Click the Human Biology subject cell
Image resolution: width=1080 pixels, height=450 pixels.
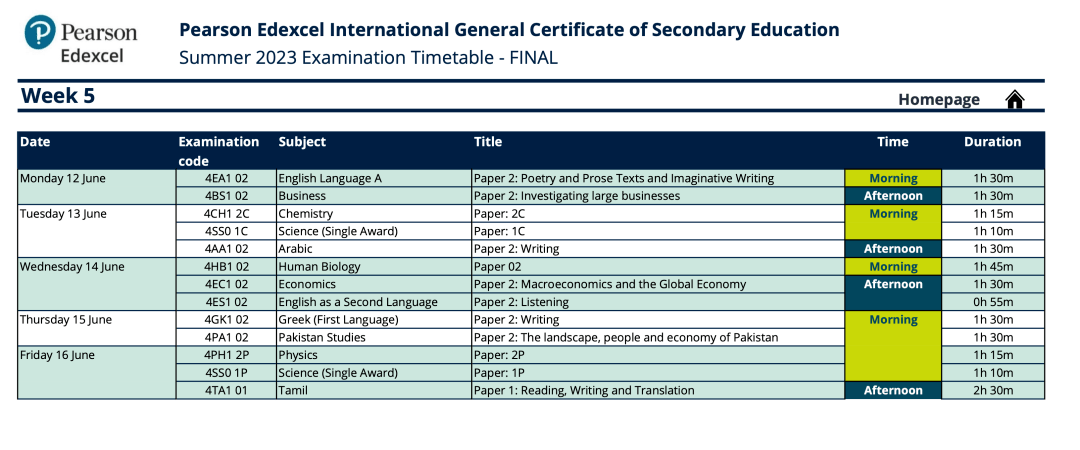click(x=374, y=267)
